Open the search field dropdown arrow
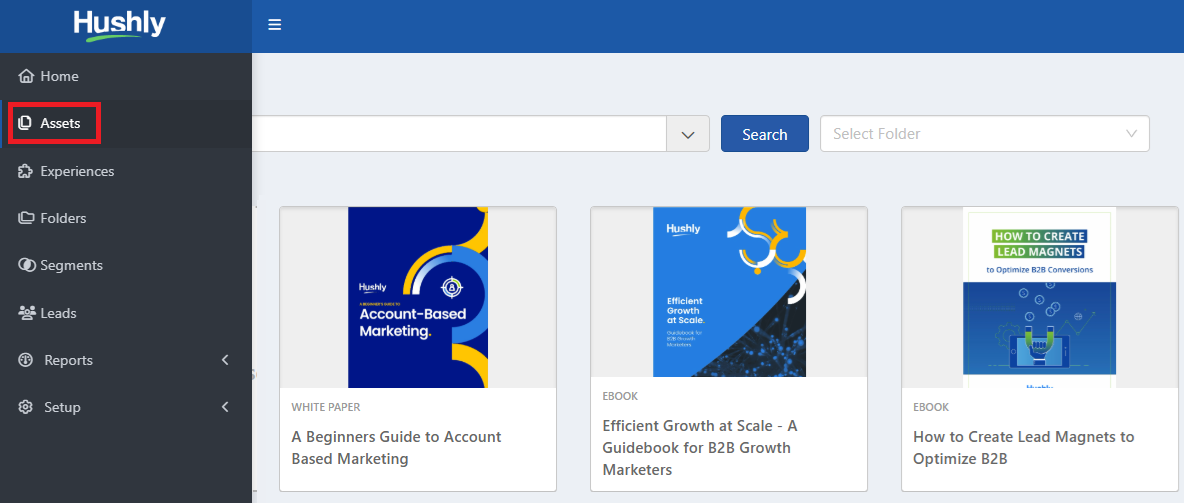Screen dimensions: 1184x503 (688, 134)
